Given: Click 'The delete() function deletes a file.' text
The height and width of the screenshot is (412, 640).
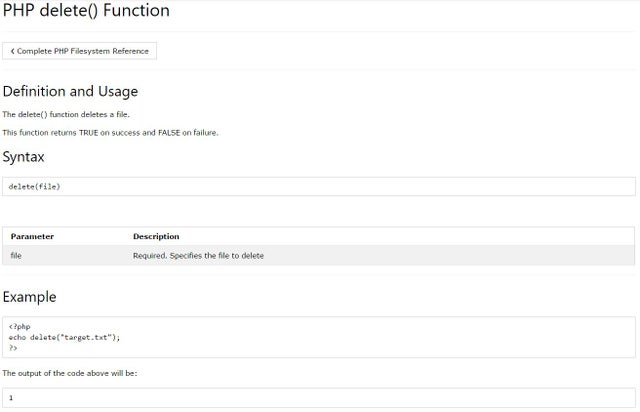Looking at the screenshot, I should (66, 114).
